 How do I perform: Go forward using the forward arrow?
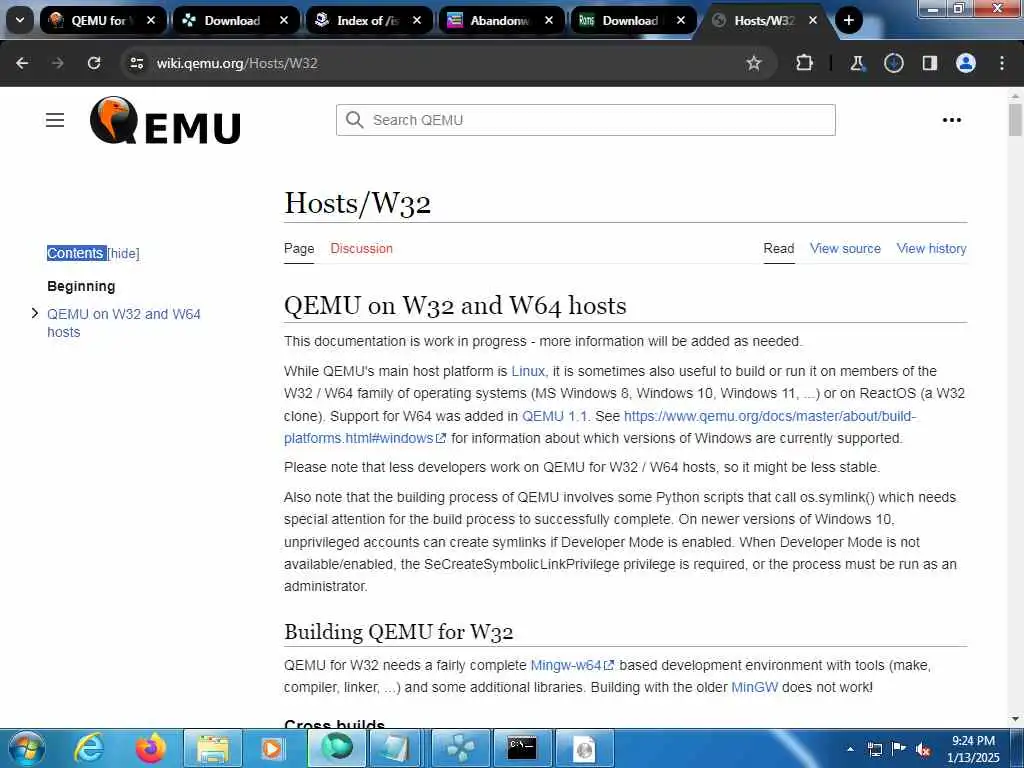coord(58,63)
